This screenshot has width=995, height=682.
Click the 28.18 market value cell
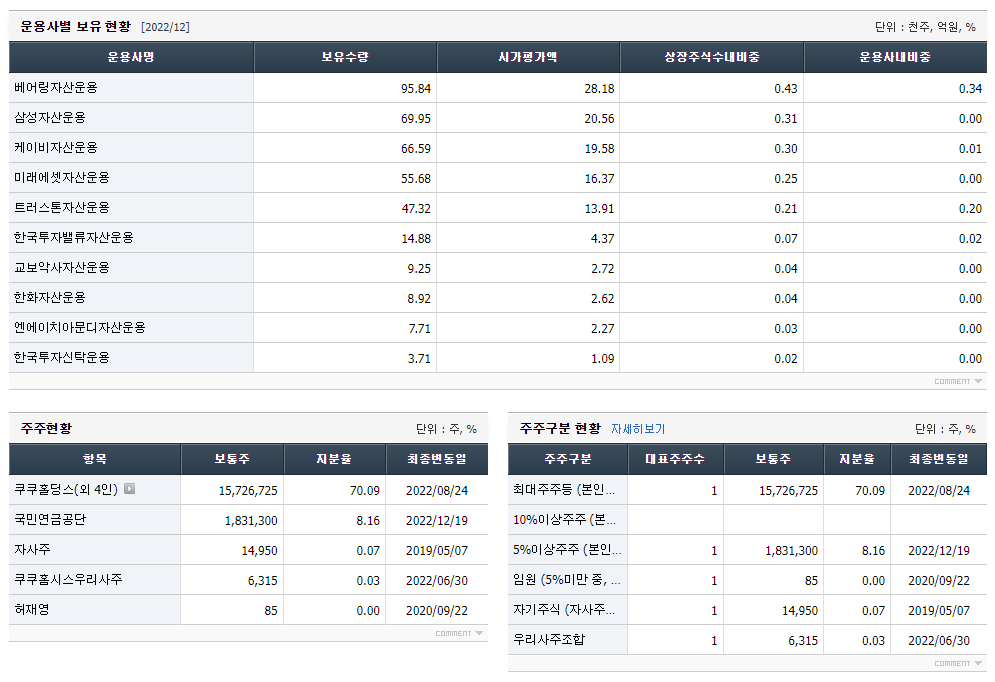(599, 89)
